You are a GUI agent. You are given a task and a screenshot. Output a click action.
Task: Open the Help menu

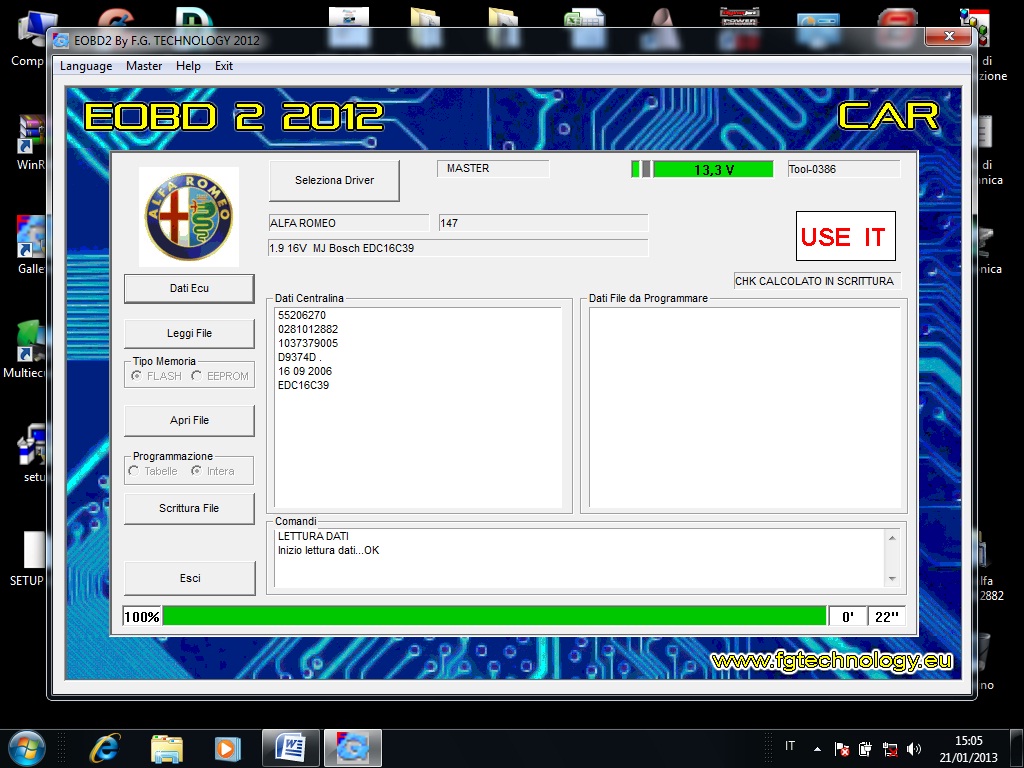pyautogui.click(x=188, y=66)
